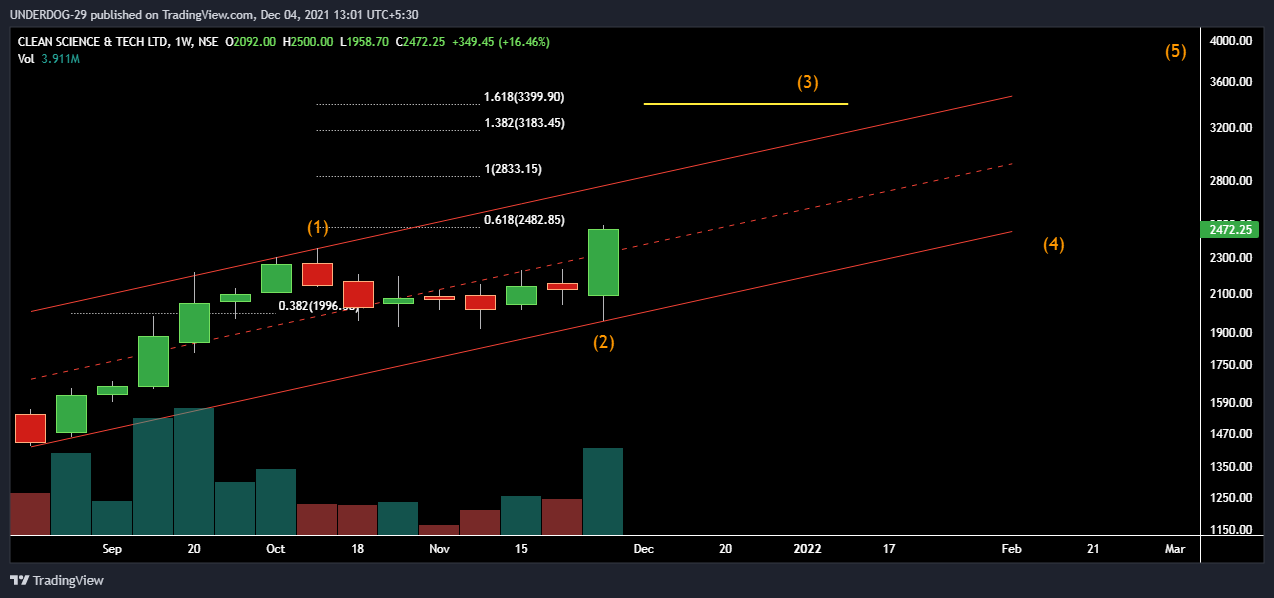The width and height of the screenshot is (1274, 598).
Task: Click the Vol 3.911M indicator label
Action: point(49,59)
